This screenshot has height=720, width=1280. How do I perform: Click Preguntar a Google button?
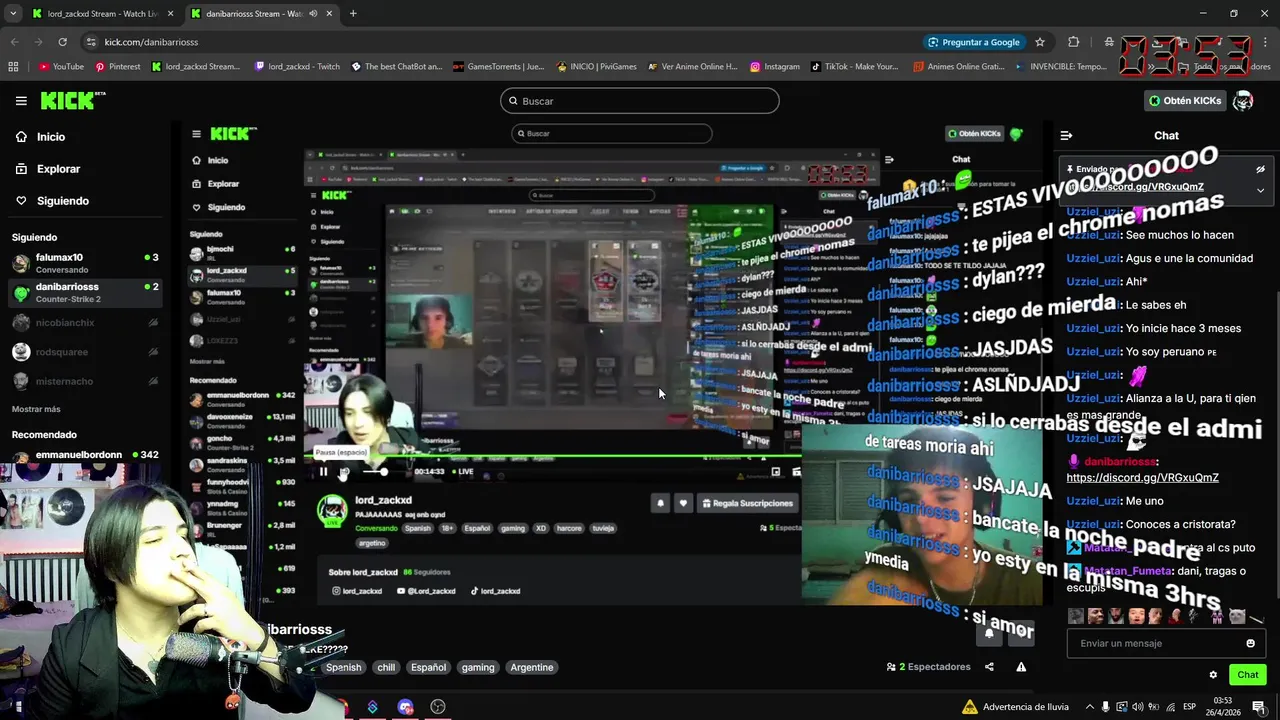click(x=973, y=42)
